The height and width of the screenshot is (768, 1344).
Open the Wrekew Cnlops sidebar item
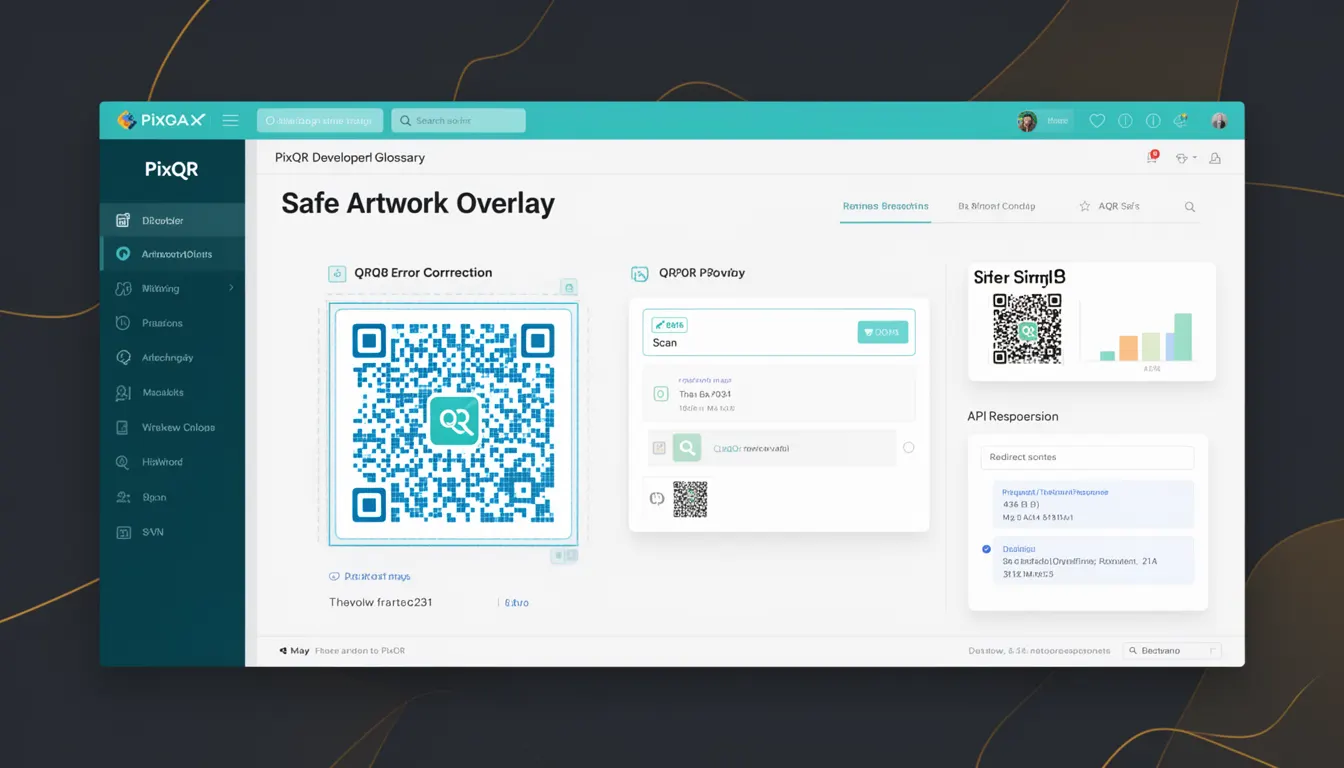click(x=172, y=427)
